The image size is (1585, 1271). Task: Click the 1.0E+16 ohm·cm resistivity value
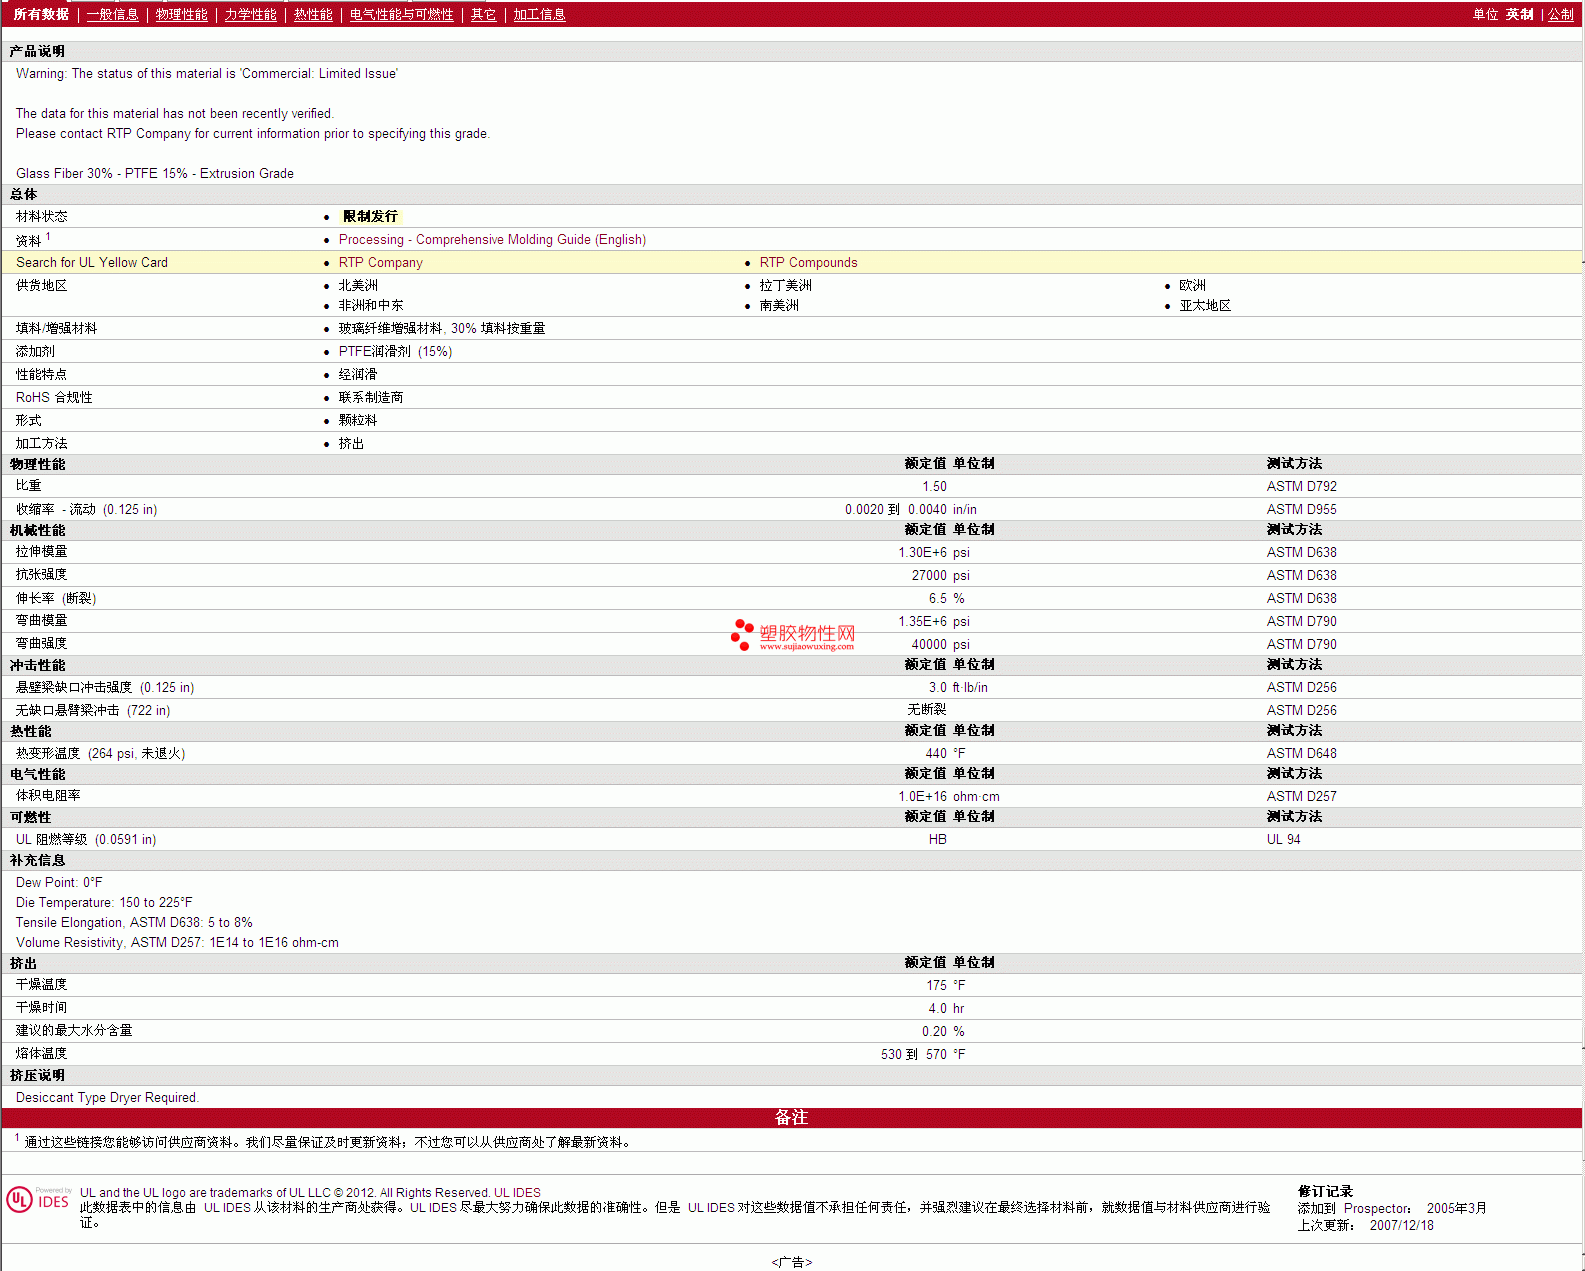pos(948,796)
